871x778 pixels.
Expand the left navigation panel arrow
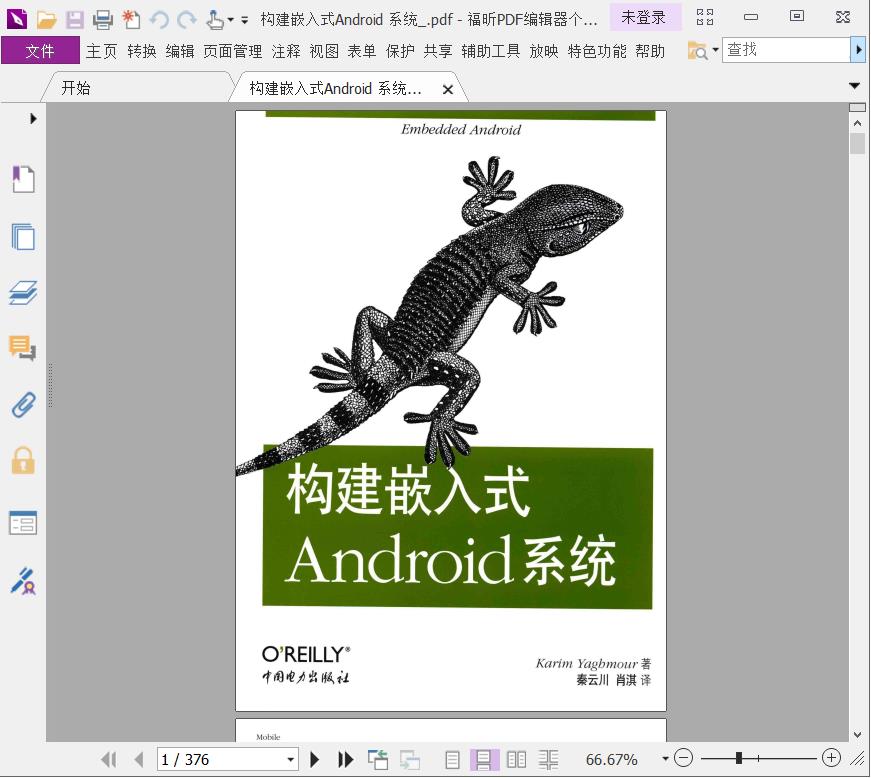pos(33,118)
